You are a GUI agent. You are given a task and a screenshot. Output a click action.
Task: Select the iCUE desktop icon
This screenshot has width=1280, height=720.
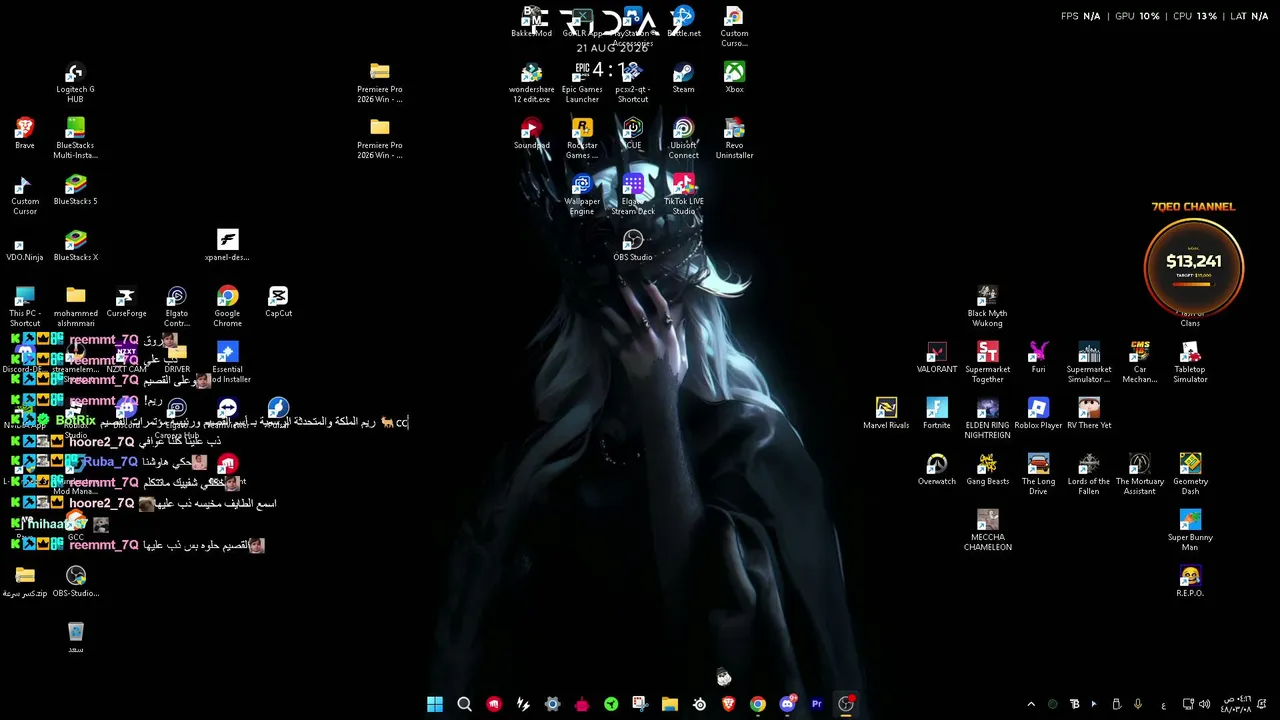click(632, 134)
